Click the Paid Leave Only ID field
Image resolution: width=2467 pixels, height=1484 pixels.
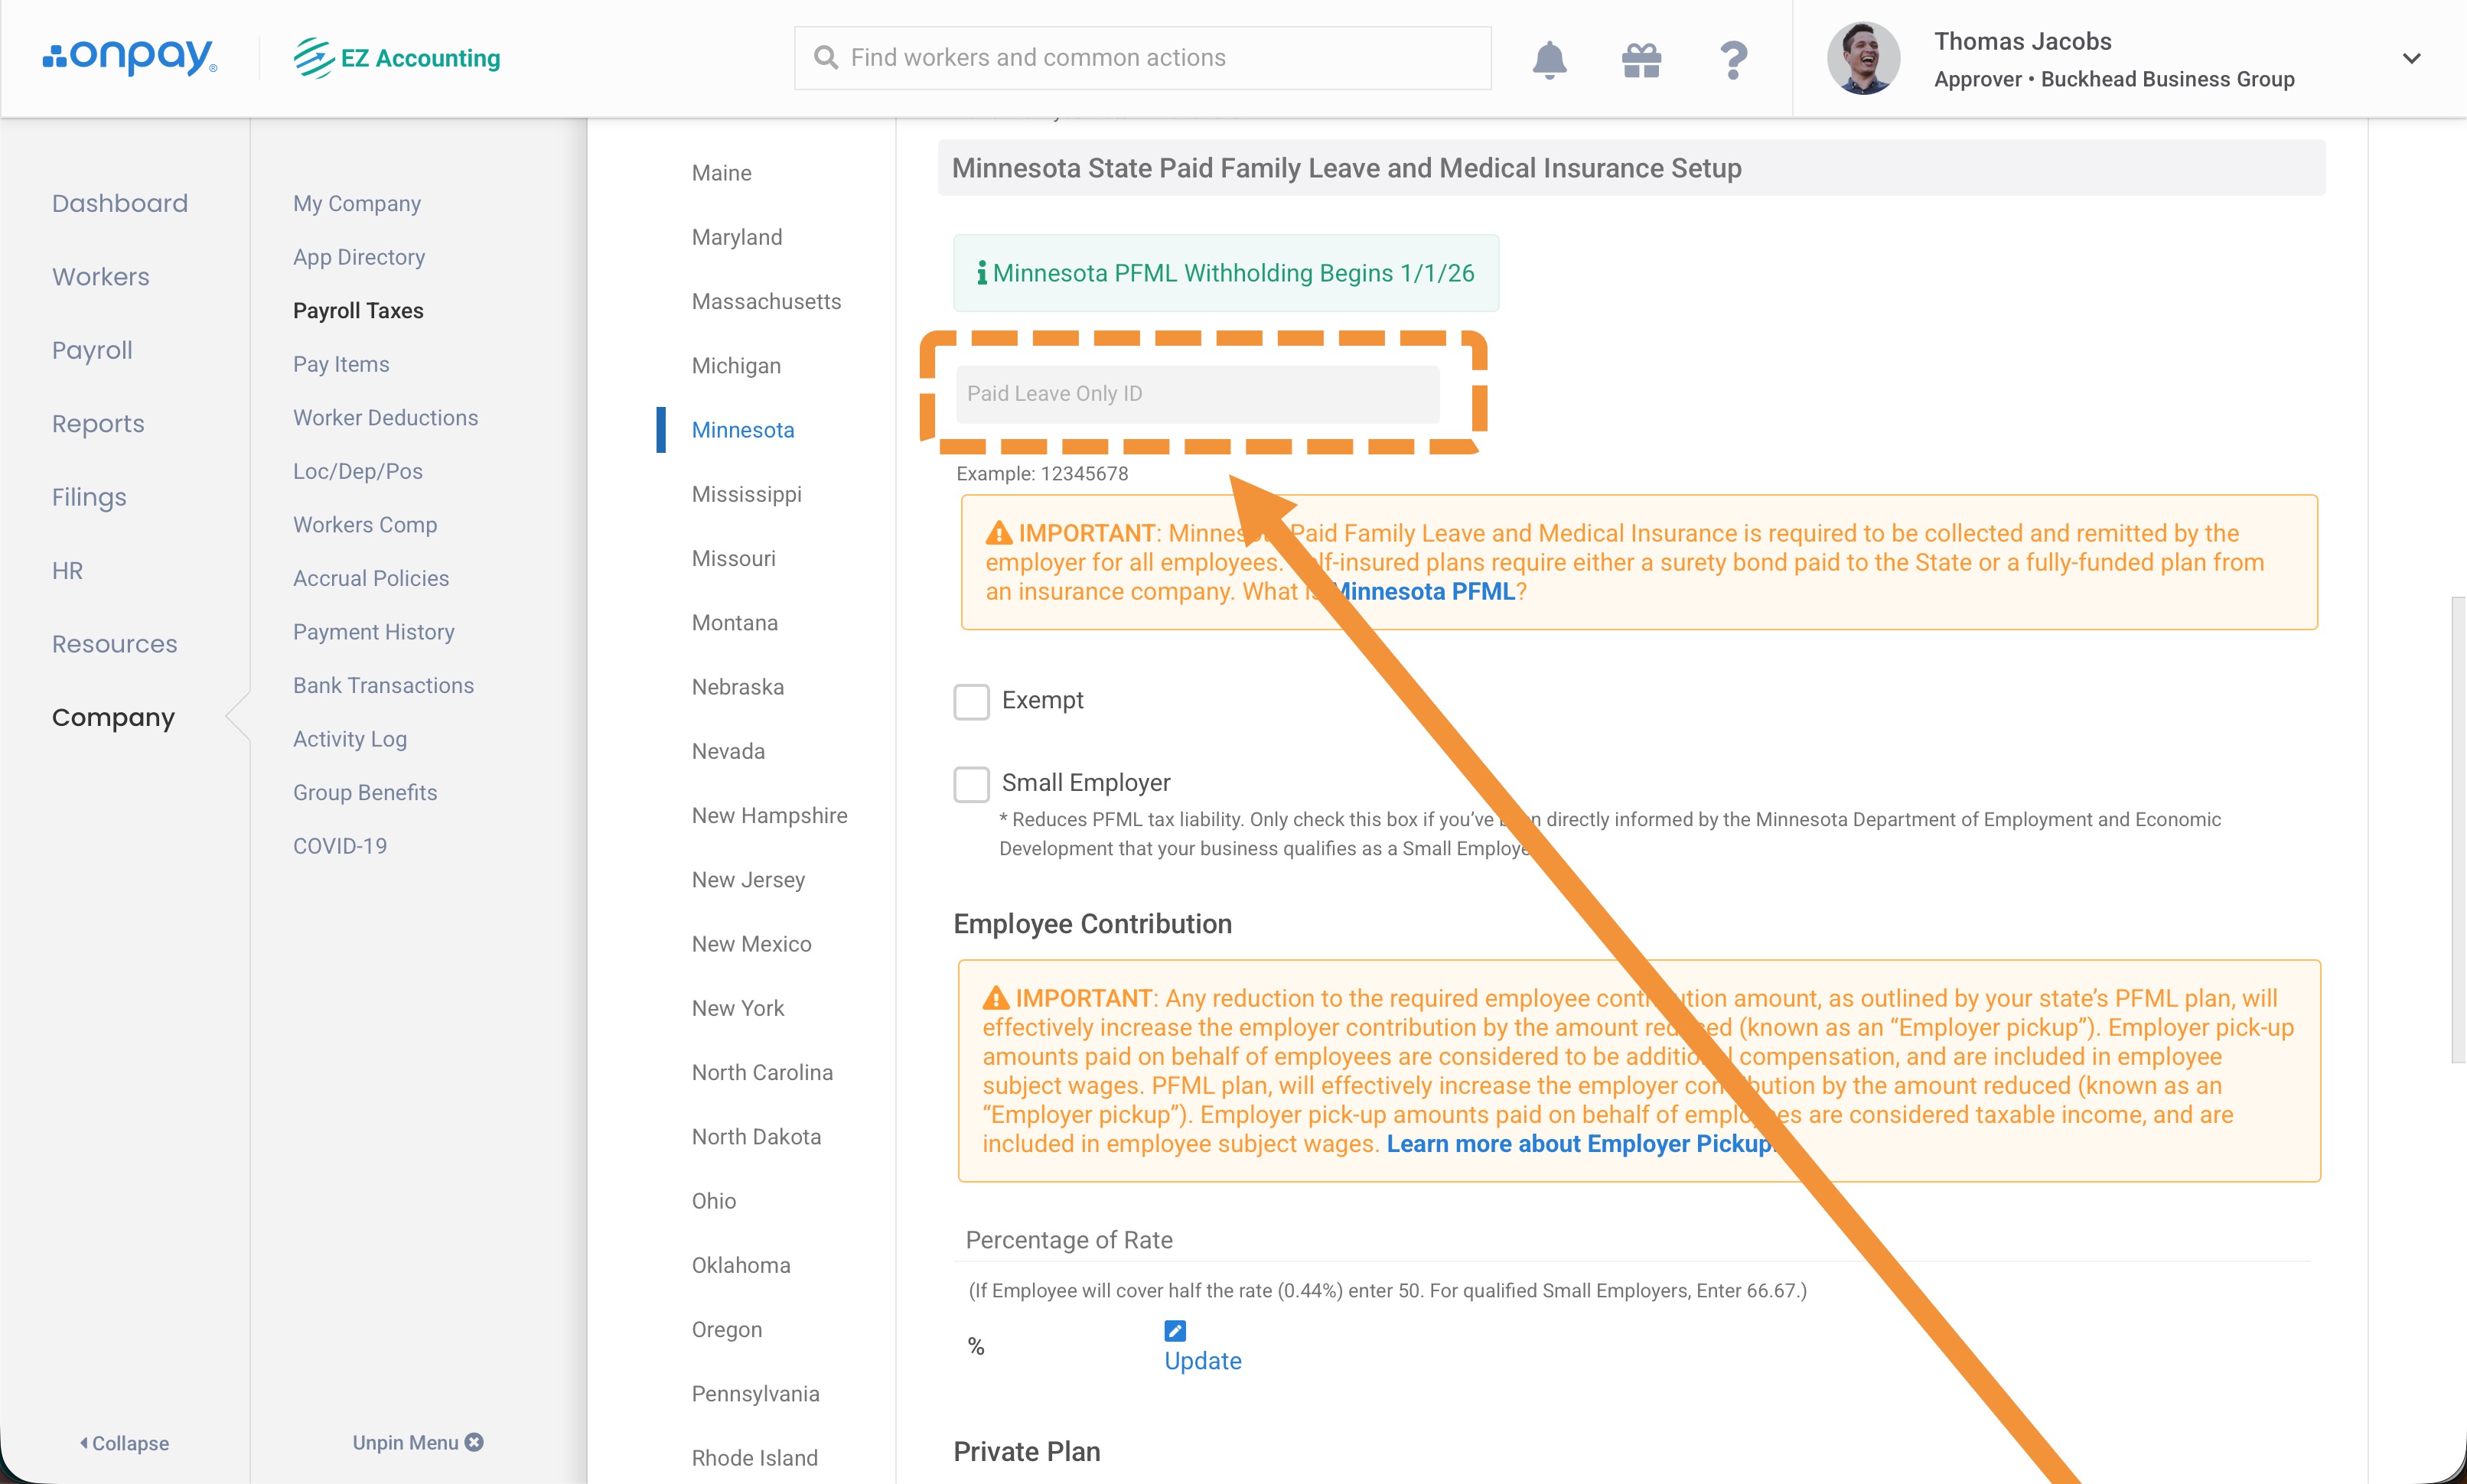tap(1197, 394)
